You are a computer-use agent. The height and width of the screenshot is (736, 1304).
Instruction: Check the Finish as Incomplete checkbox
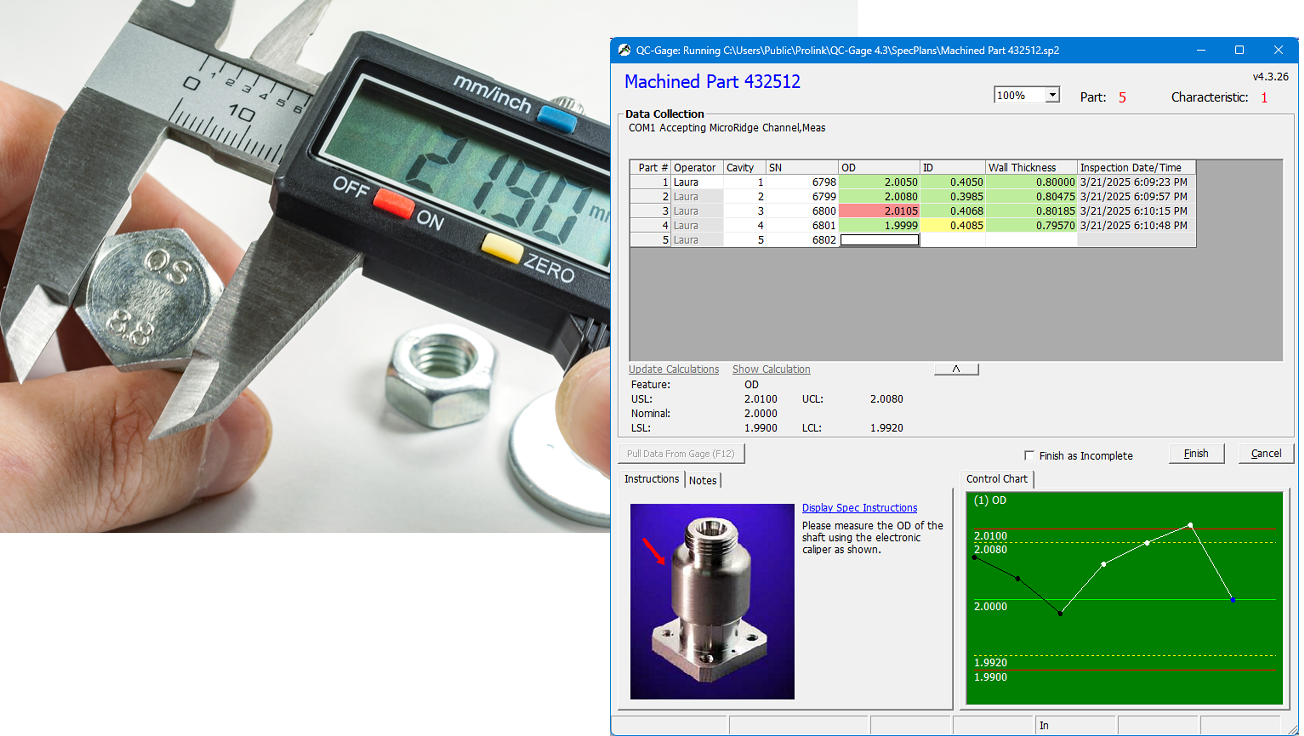coord(1030,456)
